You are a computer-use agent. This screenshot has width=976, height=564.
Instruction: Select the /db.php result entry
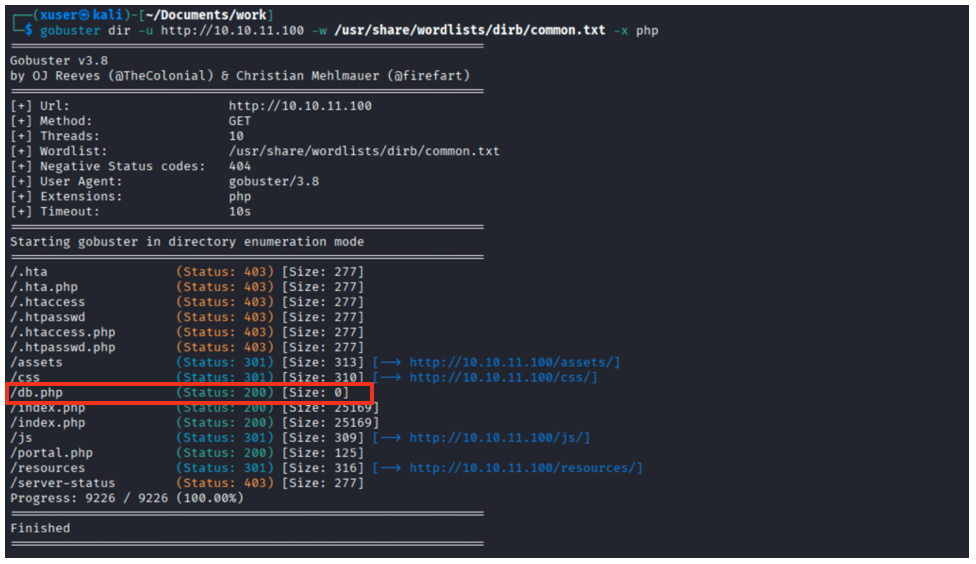[189, 393]
